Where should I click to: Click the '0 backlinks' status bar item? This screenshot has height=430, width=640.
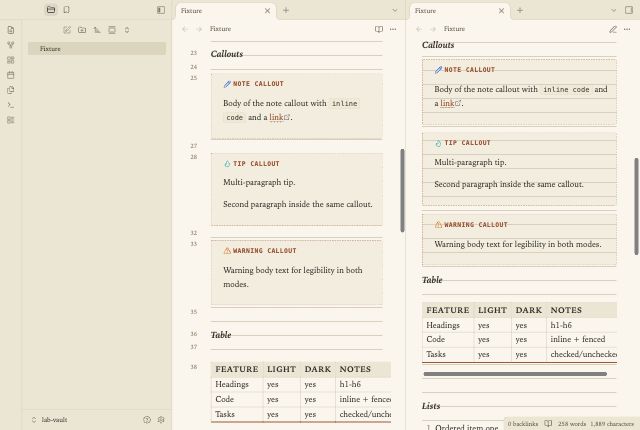523,424
